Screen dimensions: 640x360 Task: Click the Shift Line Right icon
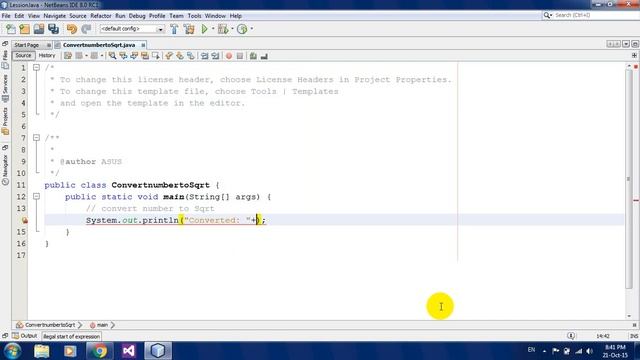tap(215, 56)
